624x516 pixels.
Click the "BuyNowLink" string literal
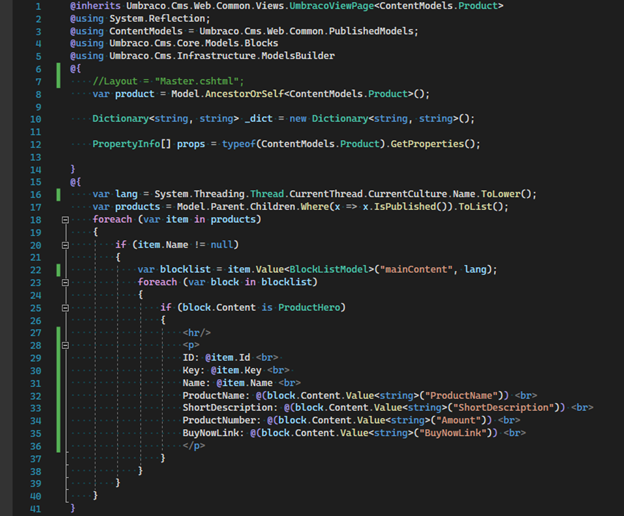[453, 433]
